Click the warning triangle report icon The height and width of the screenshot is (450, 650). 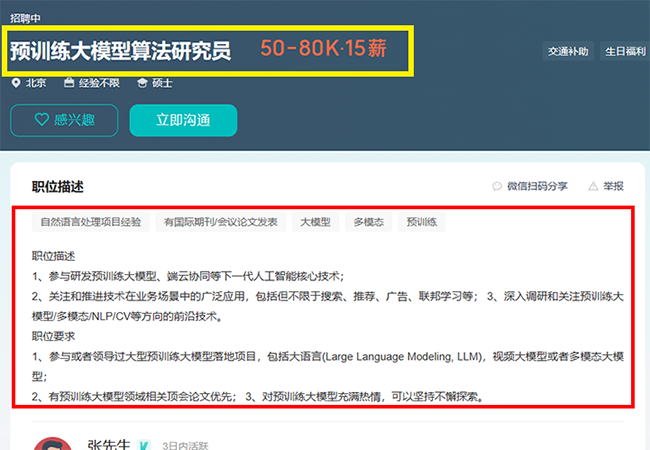[593, 186]
